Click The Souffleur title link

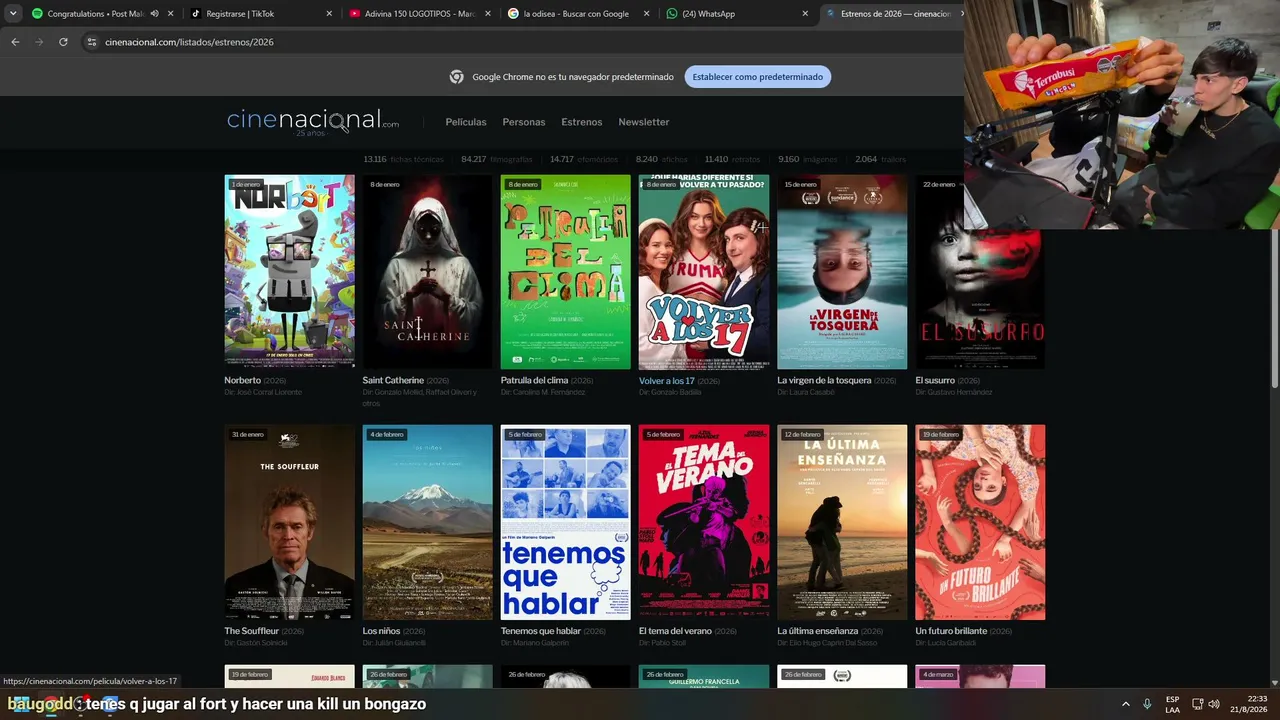pyautogui.click(x=251, y=632)
